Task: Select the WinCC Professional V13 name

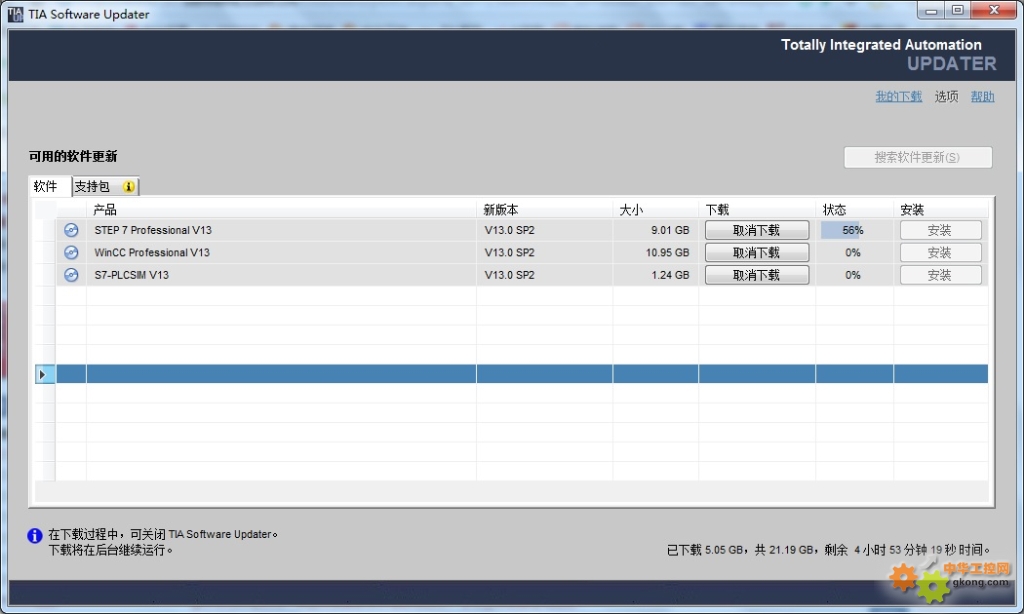Action: [x=152, y=252]
